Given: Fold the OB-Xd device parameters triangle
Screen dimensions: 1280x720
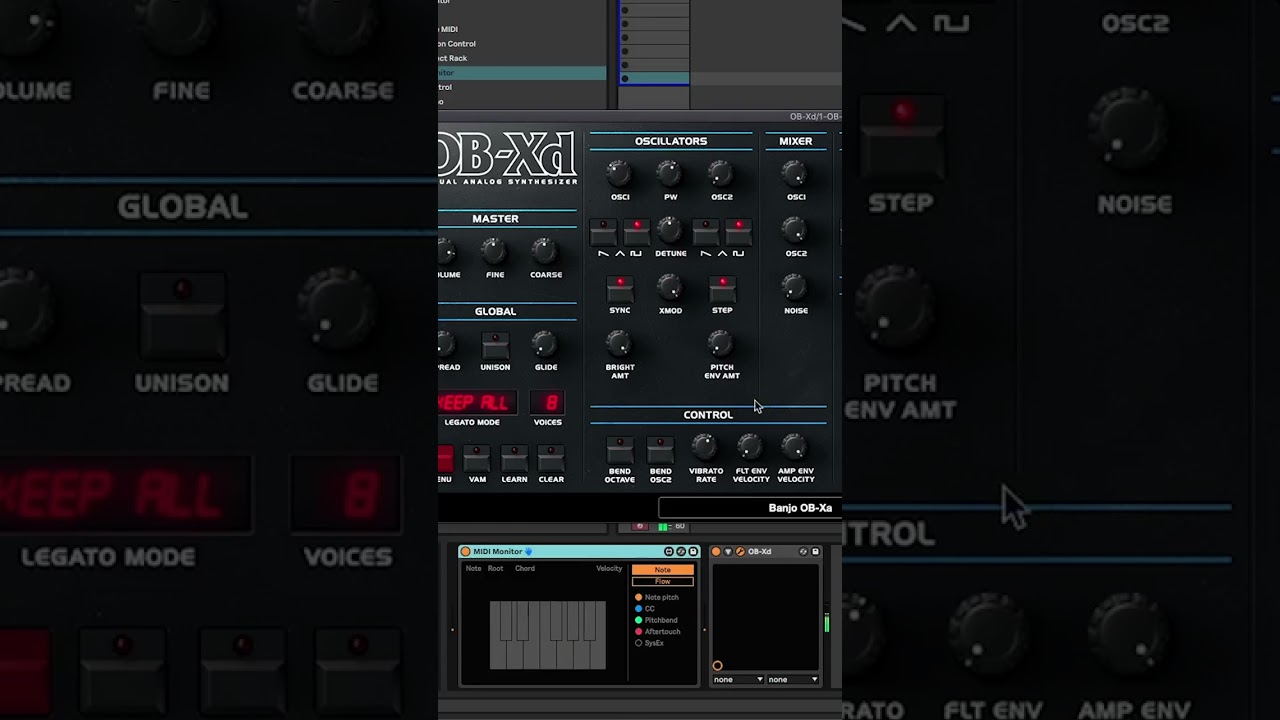Looking at the screenshot, I should pyautogui.click(x=728, y=552).
